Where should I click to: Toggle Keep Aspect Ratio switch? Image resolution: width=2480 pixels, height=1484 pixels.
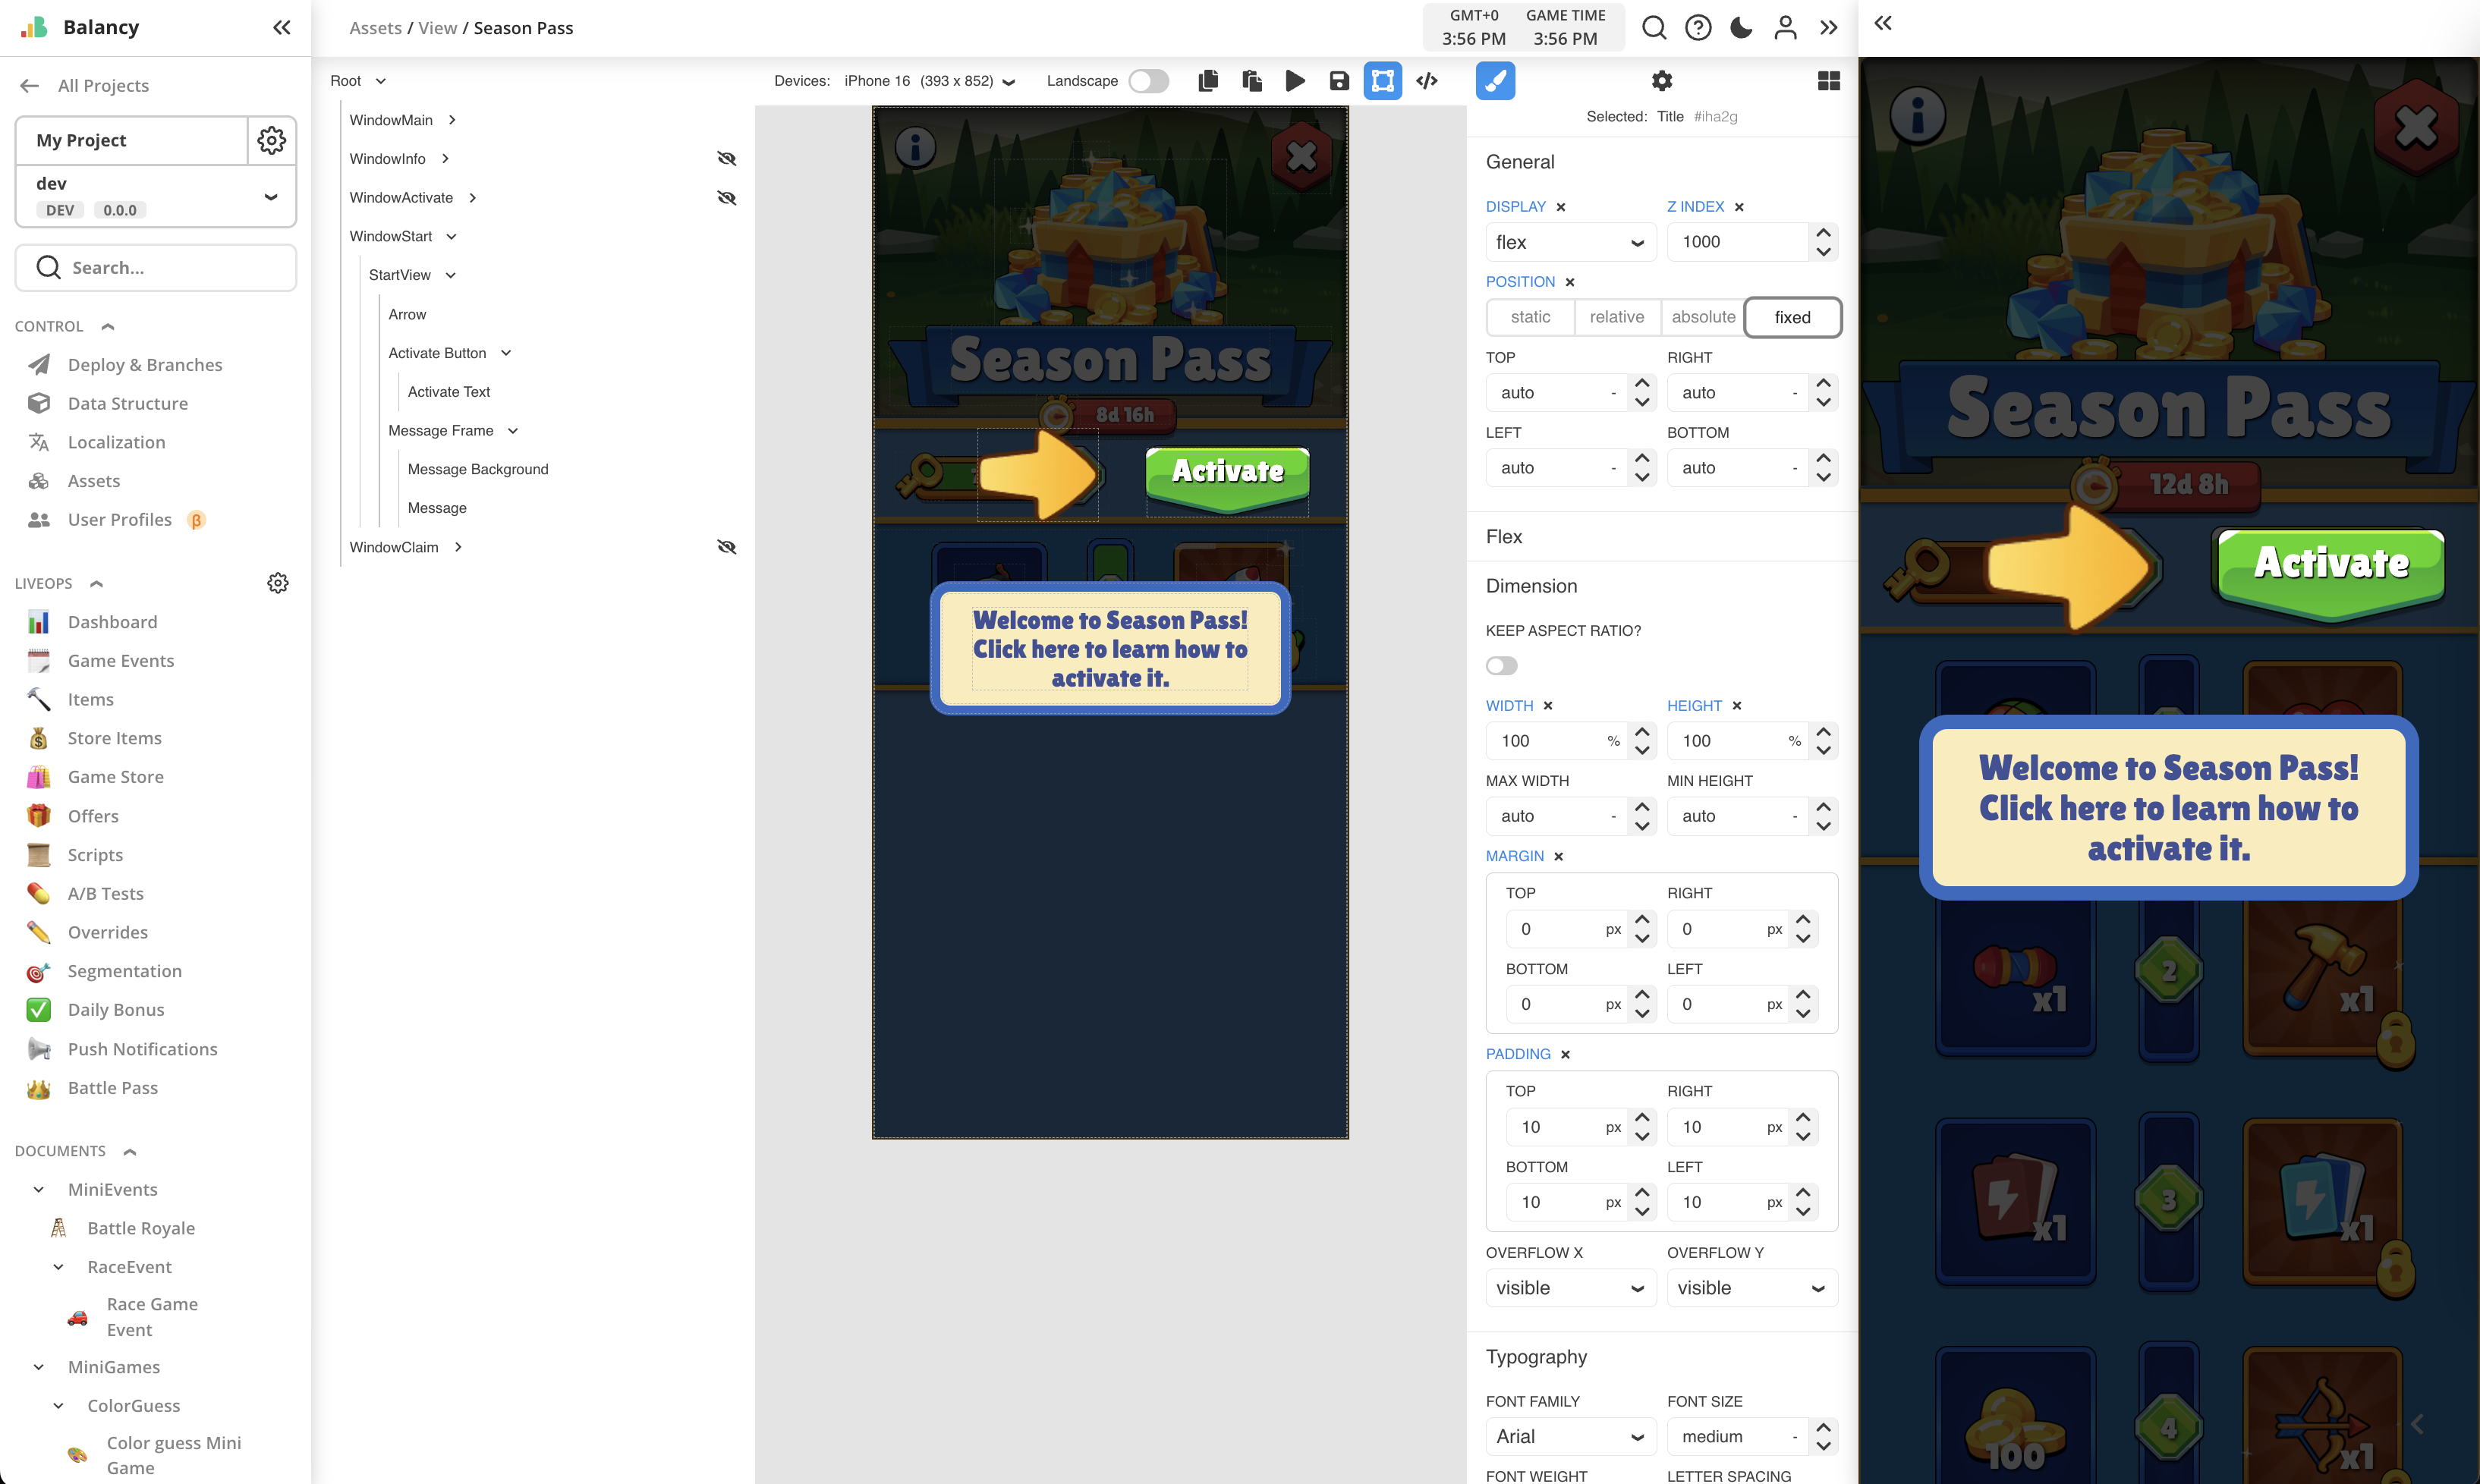click(x=1501, y=666)
